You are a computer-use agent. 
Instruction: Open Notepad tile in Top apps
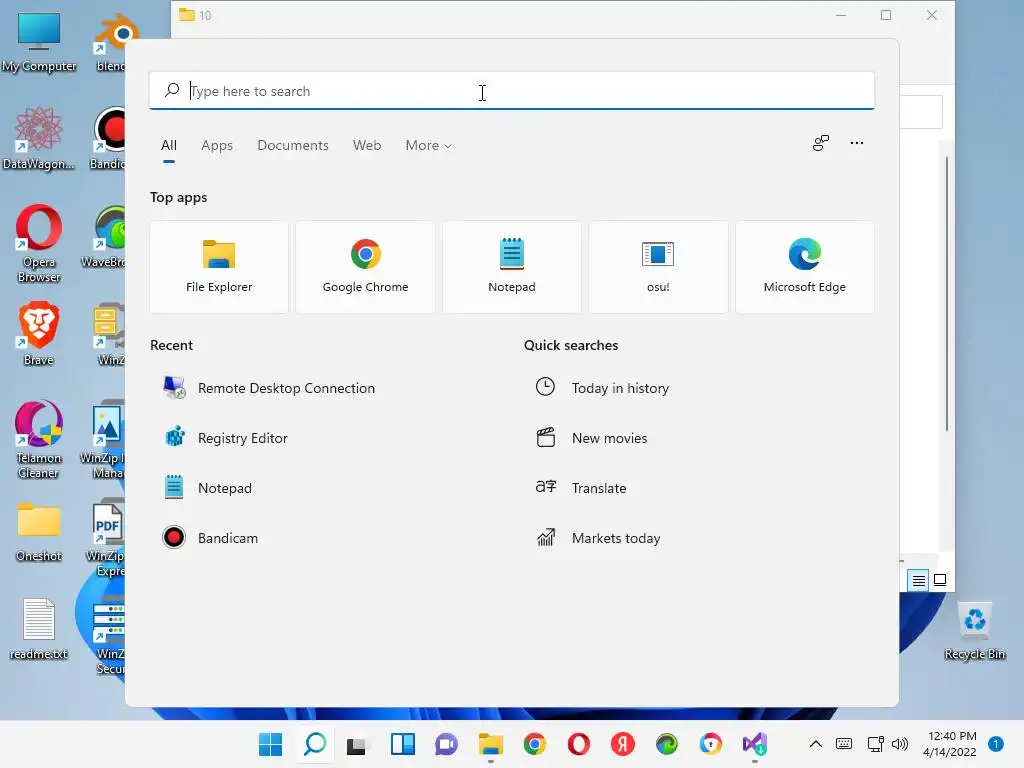pyautogui.click(x=511, y=267)
